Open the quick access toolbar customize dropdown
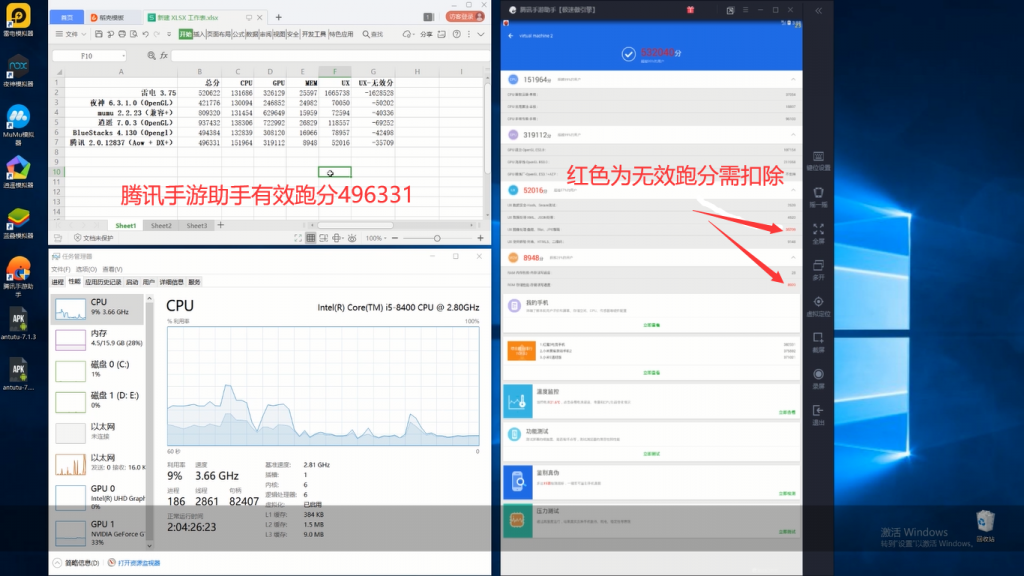Image resolution: width=1024 pixels, height=576 pixels. point(169,34)
